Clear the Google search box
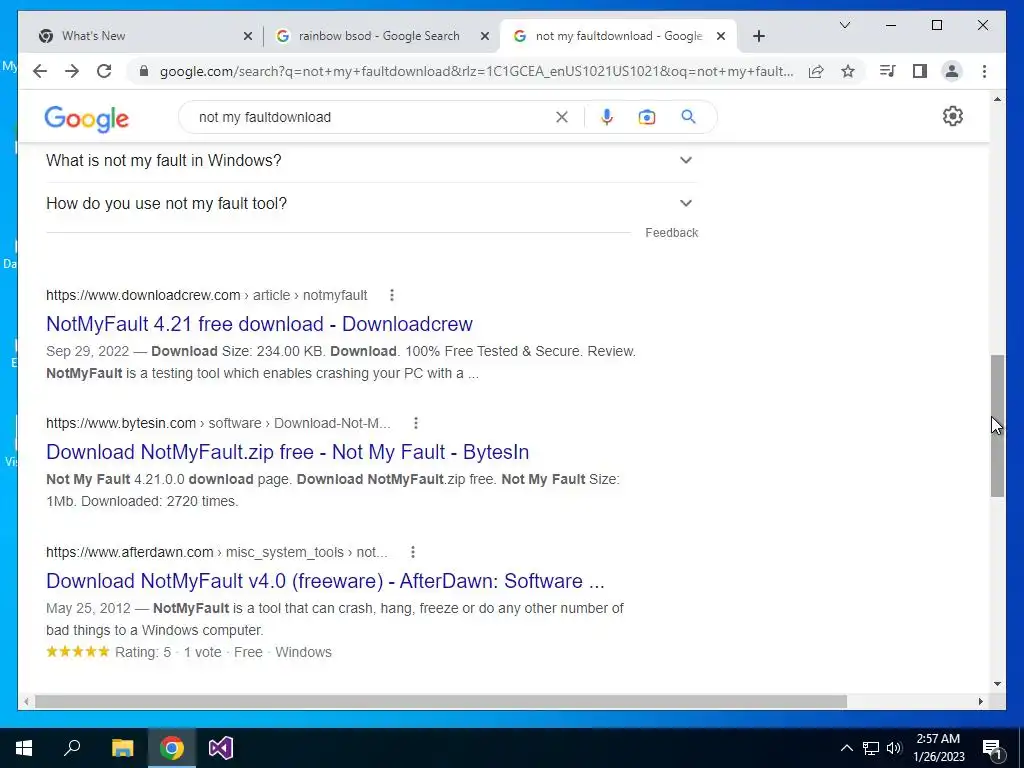This screenshot has height=768, width=1024. click(x=562, y=117)
